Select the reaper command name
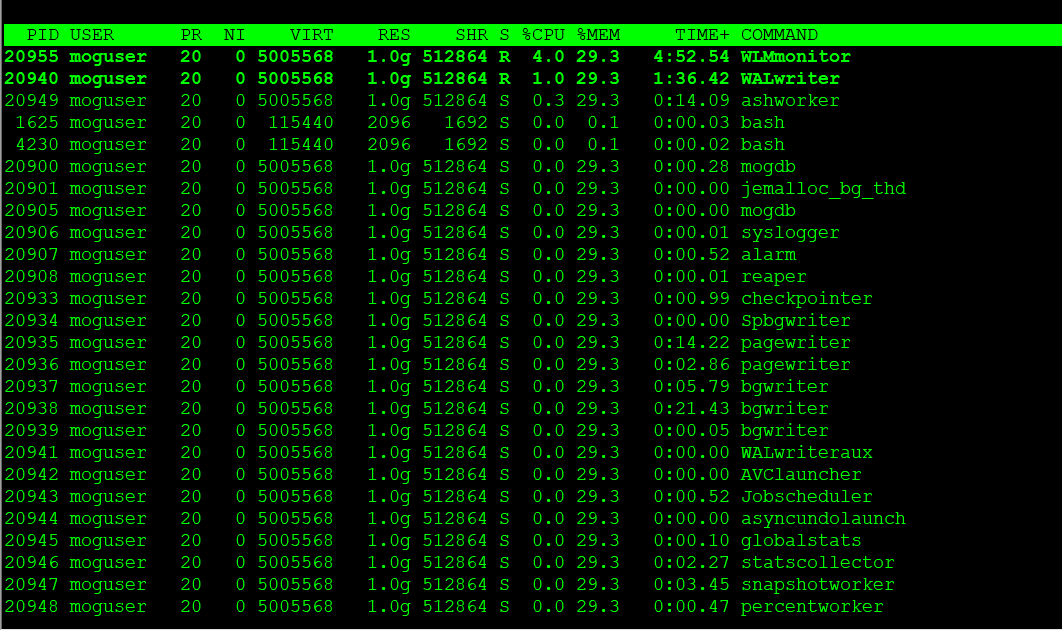 pyautogui.click(x=774, y=277)
